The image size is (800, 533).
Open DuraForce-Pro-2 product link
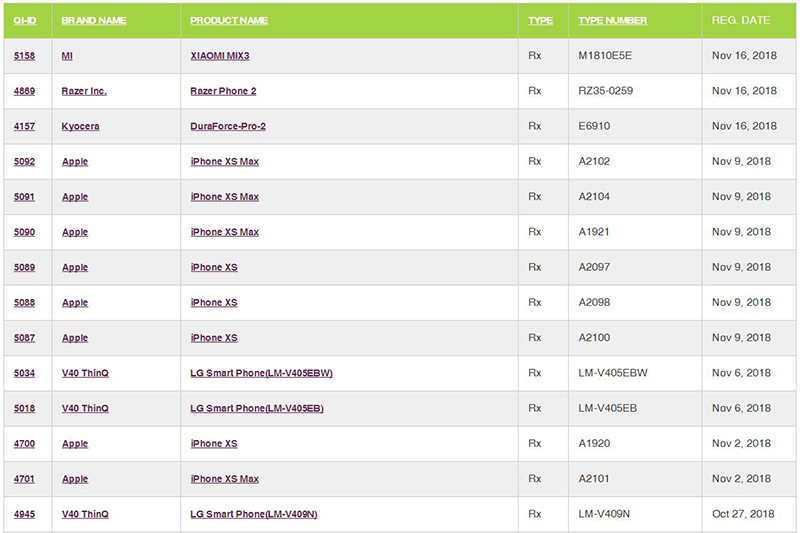[228, 126]
